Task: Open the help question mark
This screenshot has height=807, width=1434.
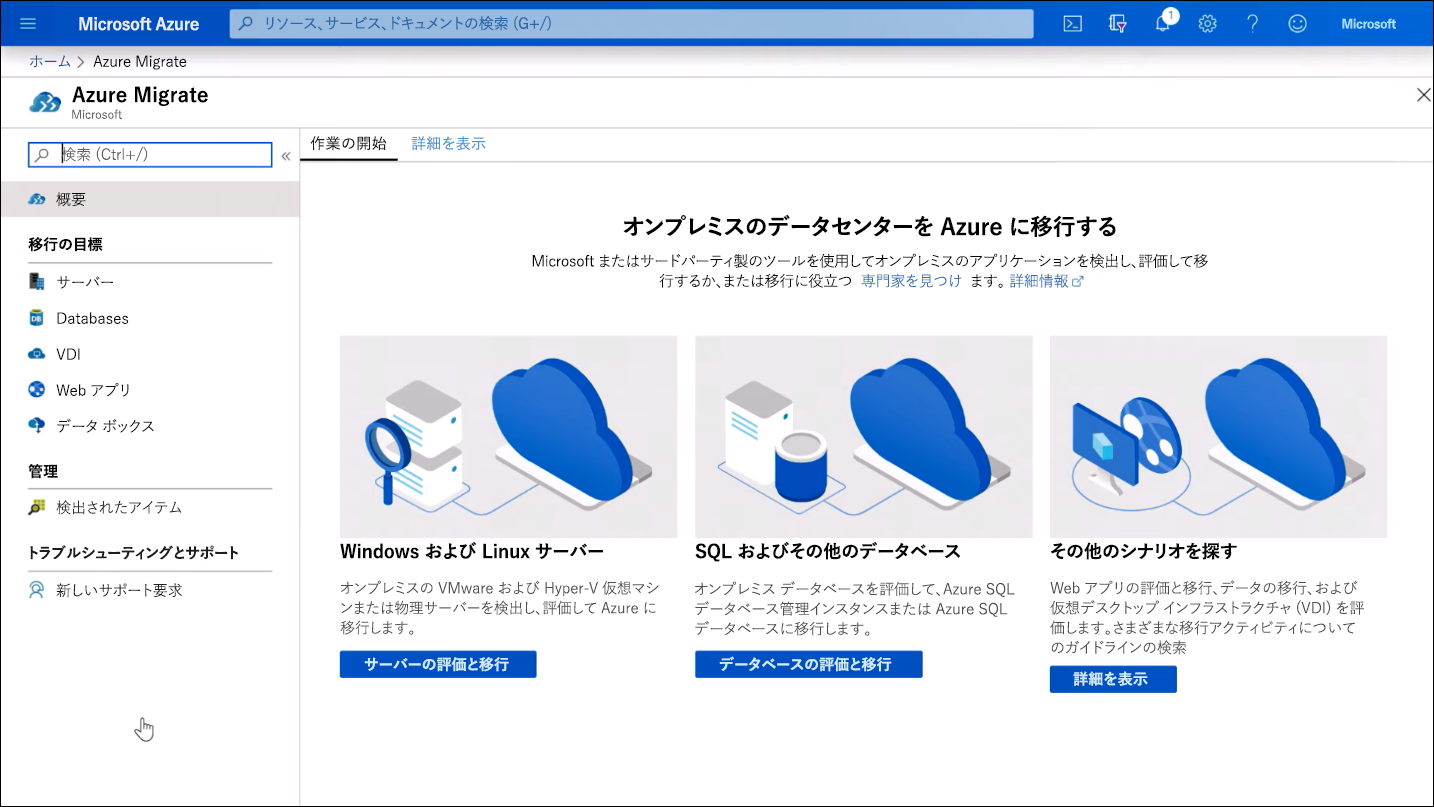Action: click(x=1252, y=24)
